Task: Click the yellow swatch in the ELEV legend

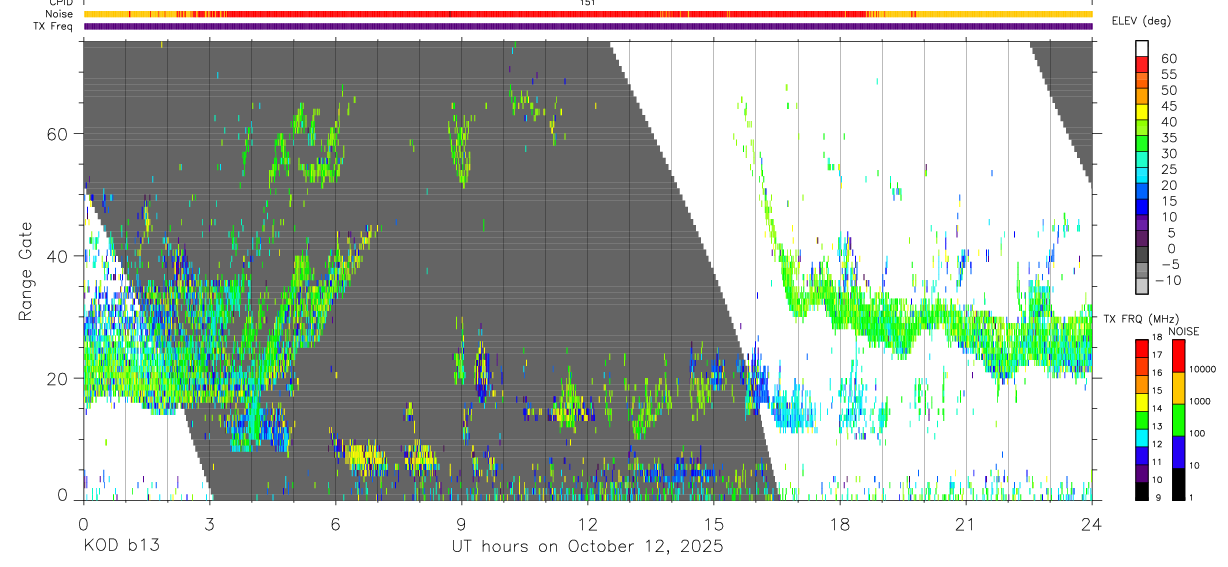Action: click(1142, 112)
